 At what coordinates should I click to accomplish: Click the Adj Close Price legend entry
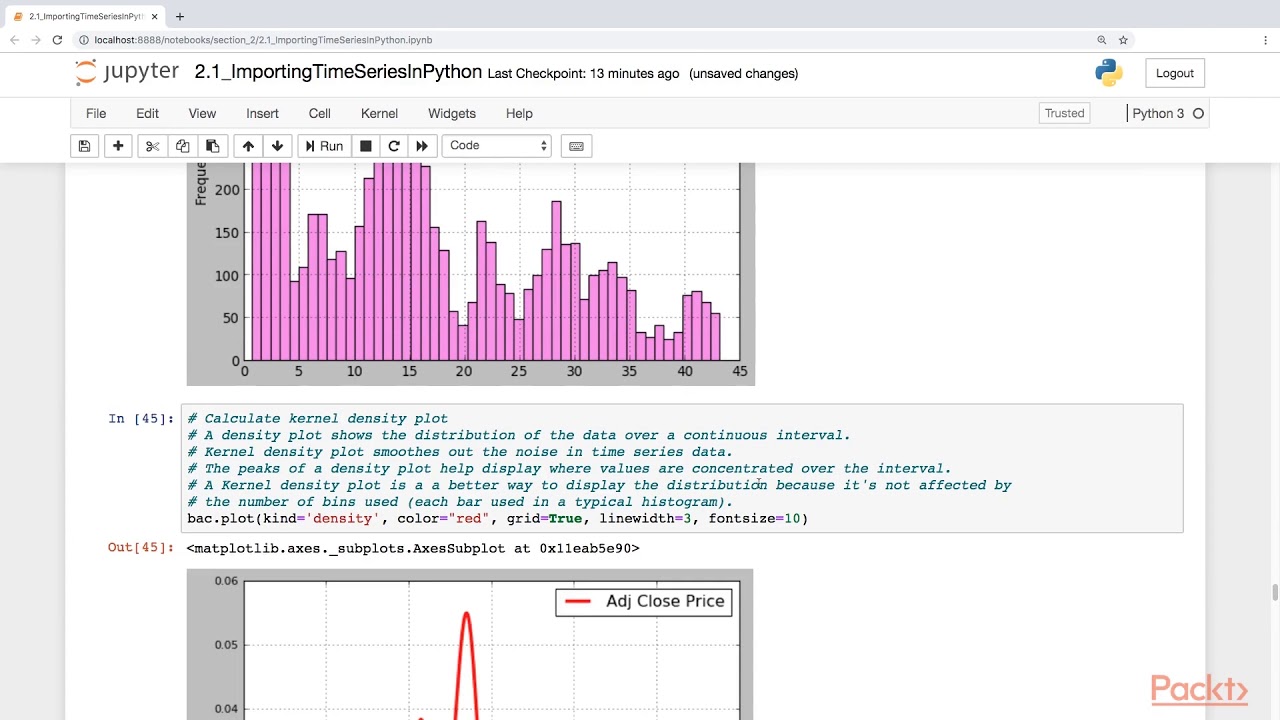coord(644,601)
